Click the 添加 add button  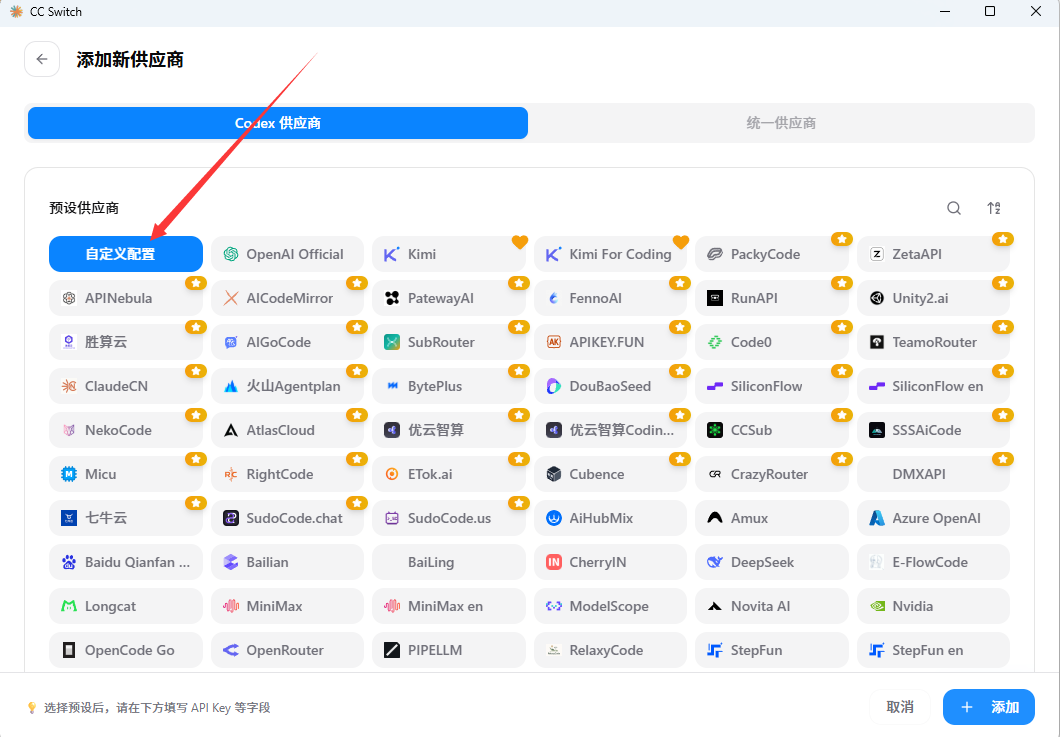tap(989, 707)
